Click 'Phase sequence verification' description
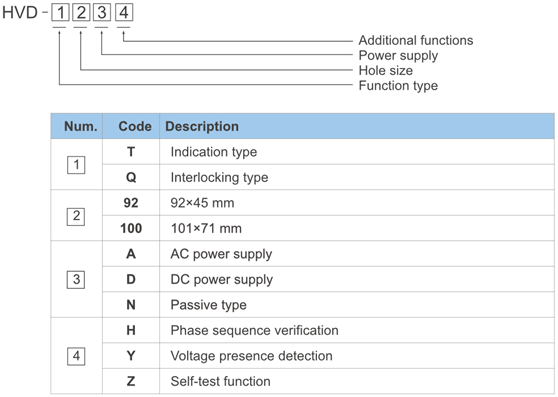 254,330
